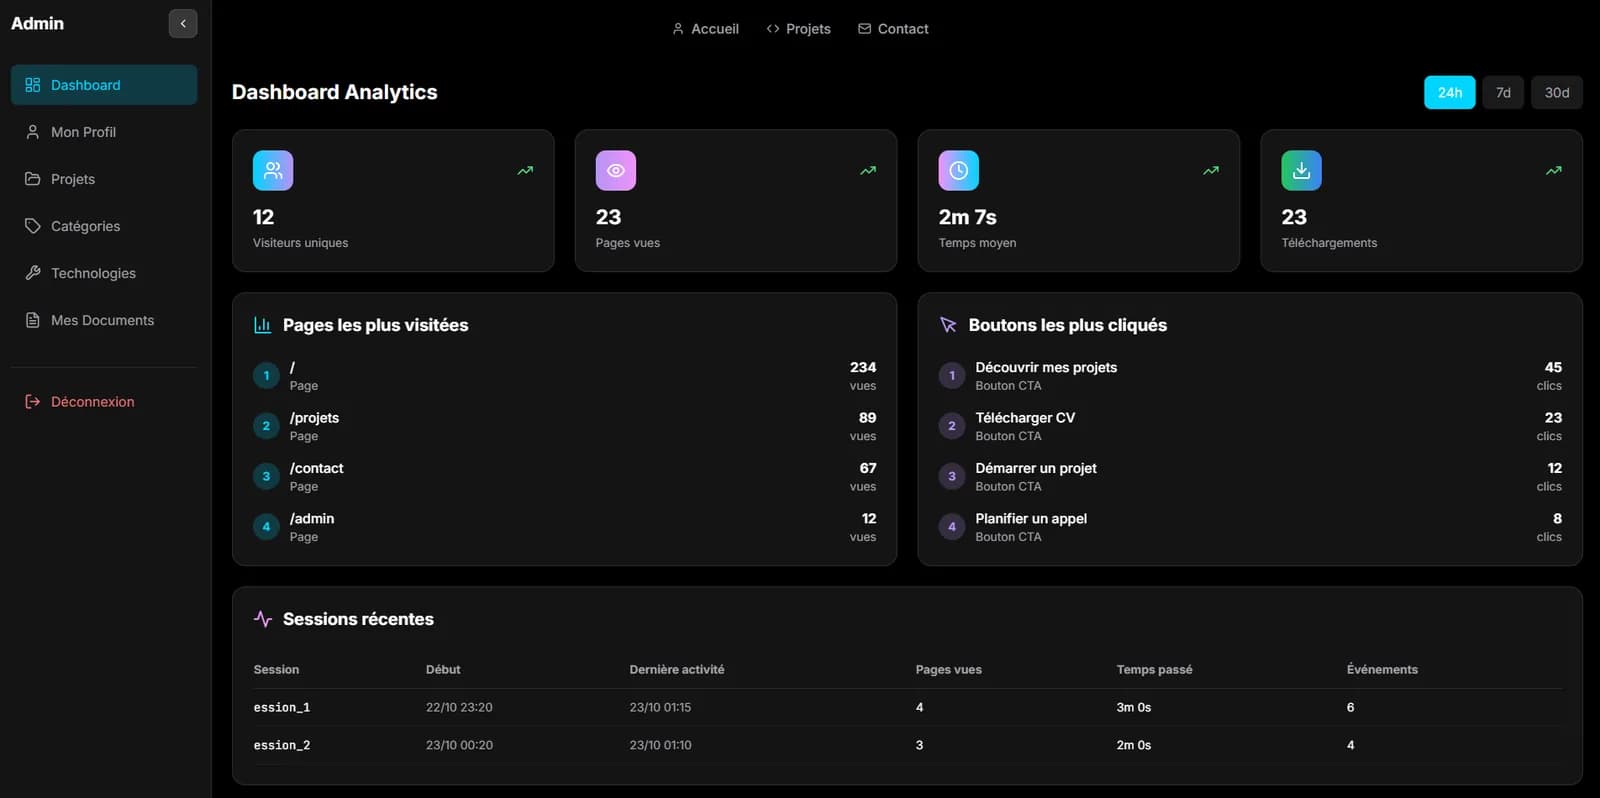Click the bar chart icon beside Pages les plus visitées
Viewport: 1600px width, 798px height.
tap(263, 325)
